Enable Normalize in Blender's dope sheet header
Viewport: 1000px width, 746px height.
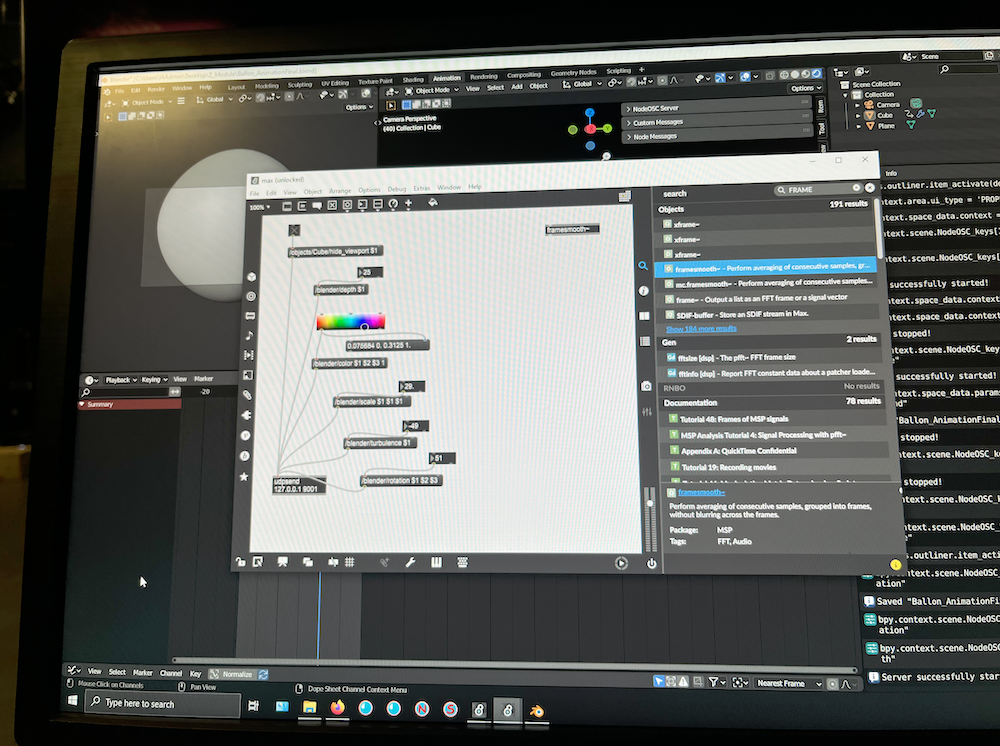(233, 673)
